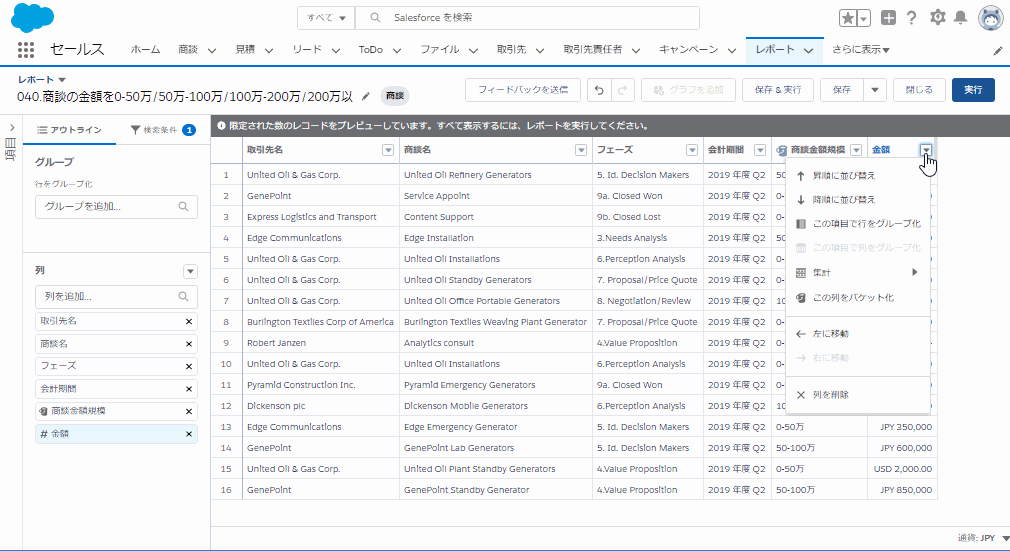Click the redo arrow button
Screen dimensions: 1010x551
[x=622, y=90]
